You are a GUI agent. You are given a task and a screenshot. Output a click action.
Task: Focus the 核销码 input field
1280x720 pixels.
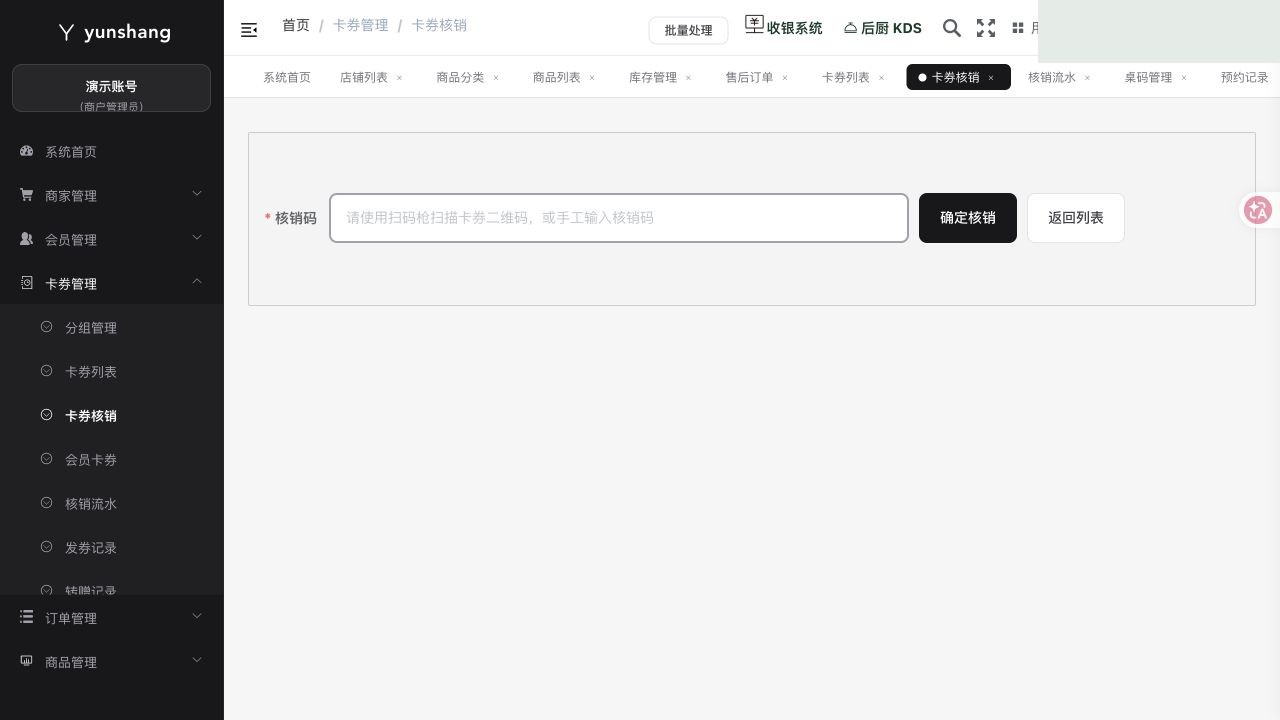[x=619, y=218]
